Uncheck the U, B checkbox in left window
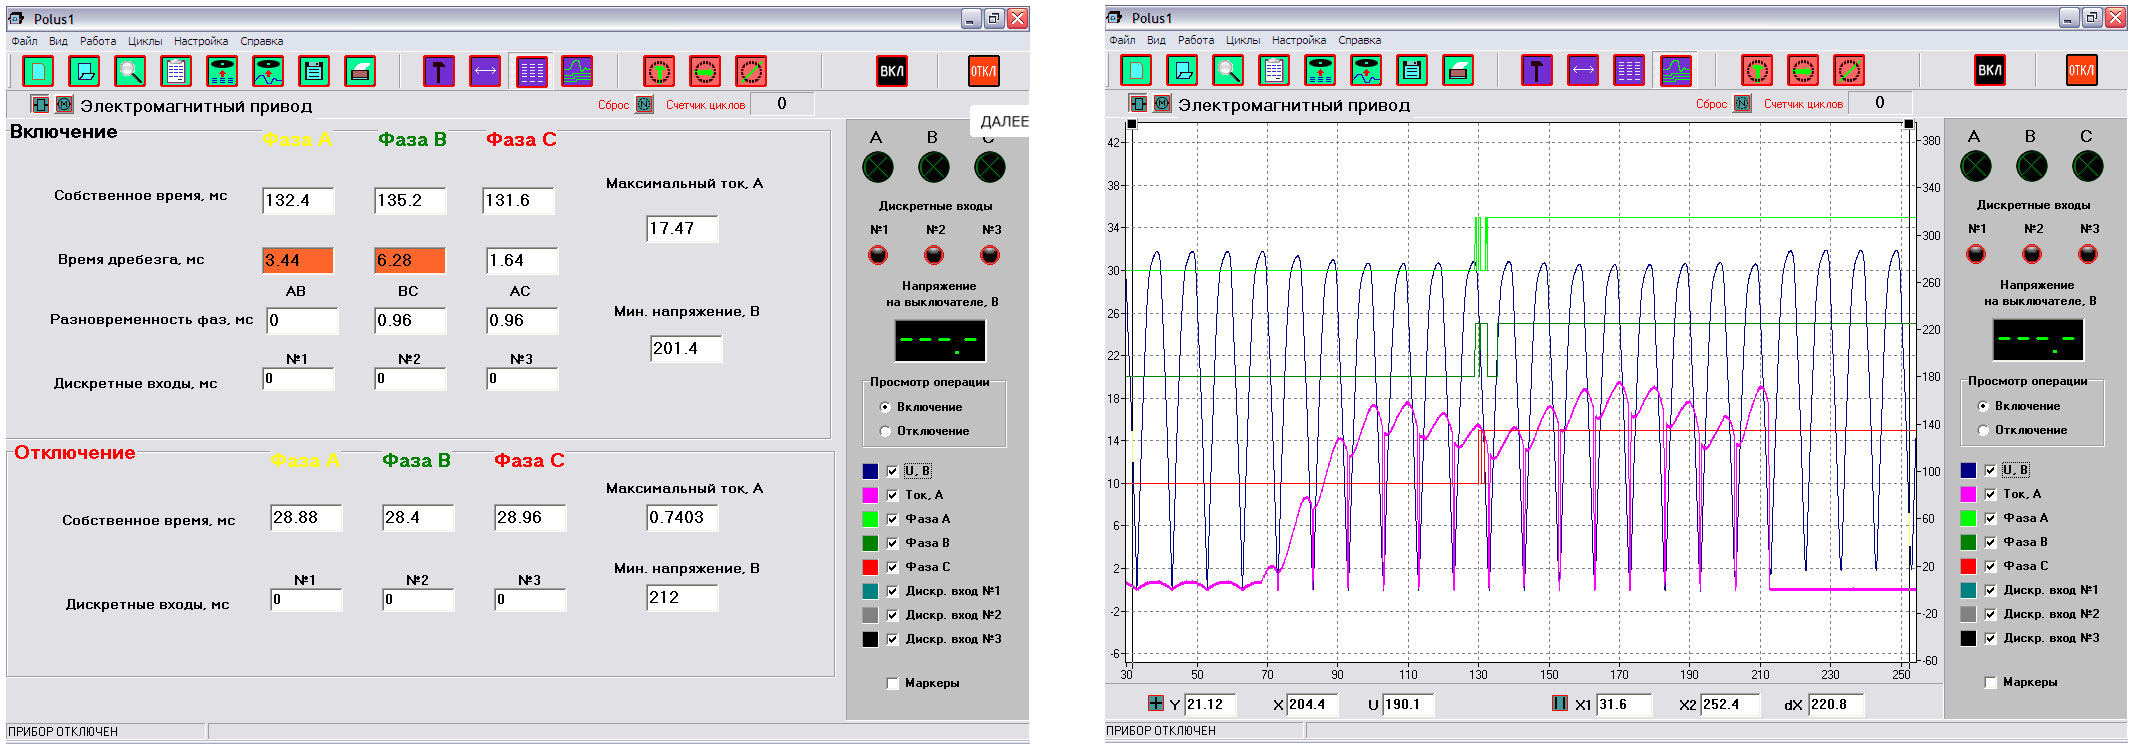This screenshot has height=752, width=2134. click(892, 471)
